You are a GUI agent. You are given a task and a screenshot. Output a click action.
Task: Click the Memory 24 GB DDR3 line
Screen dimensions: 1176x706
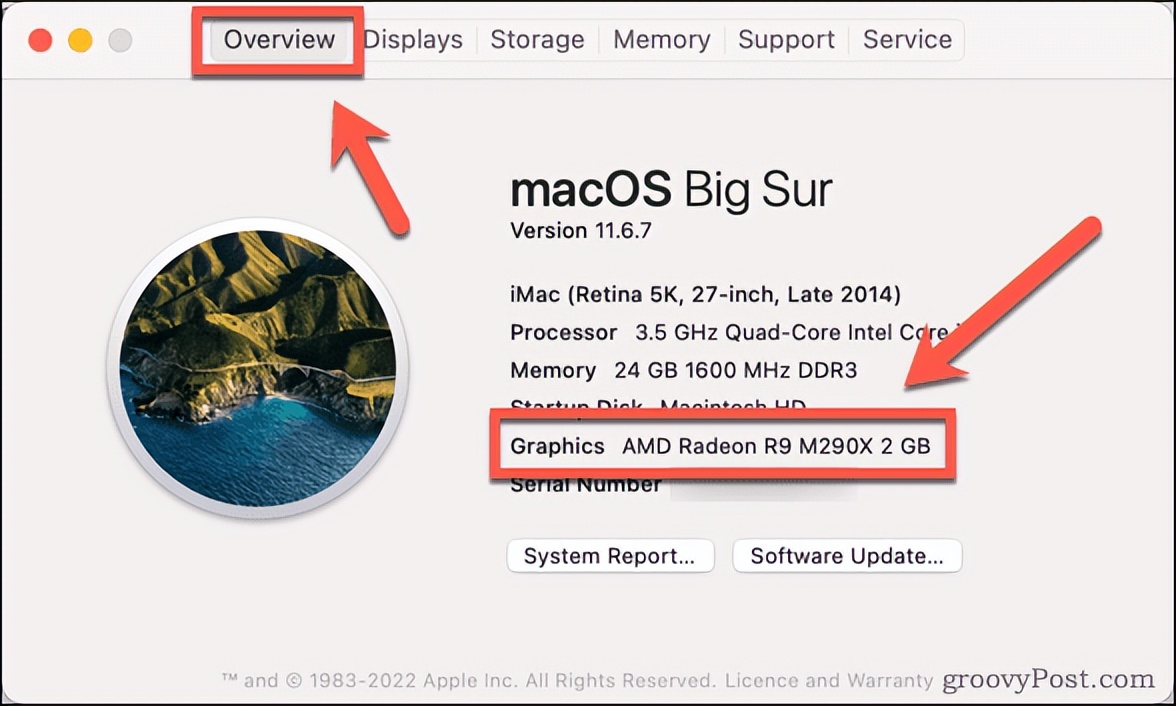683,371
